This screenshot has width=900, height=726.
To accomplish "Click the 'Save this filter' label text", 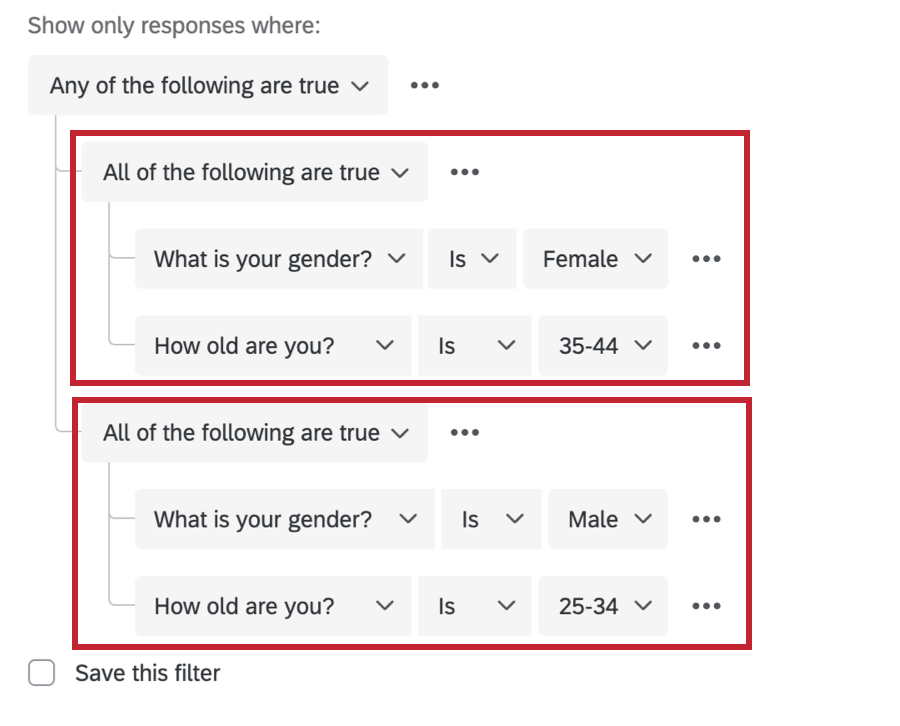I will pyautogui.click(x=146, y=673).
